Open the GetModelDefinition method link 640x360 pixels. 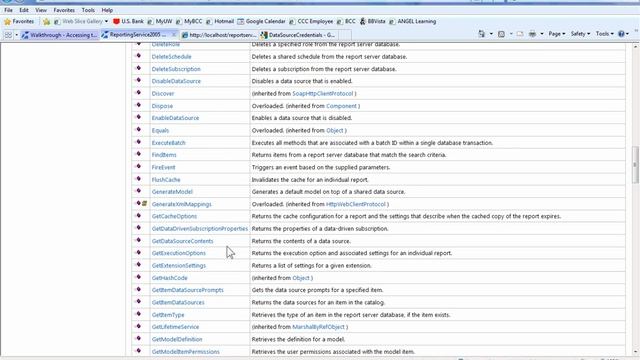tap(177, 339)
